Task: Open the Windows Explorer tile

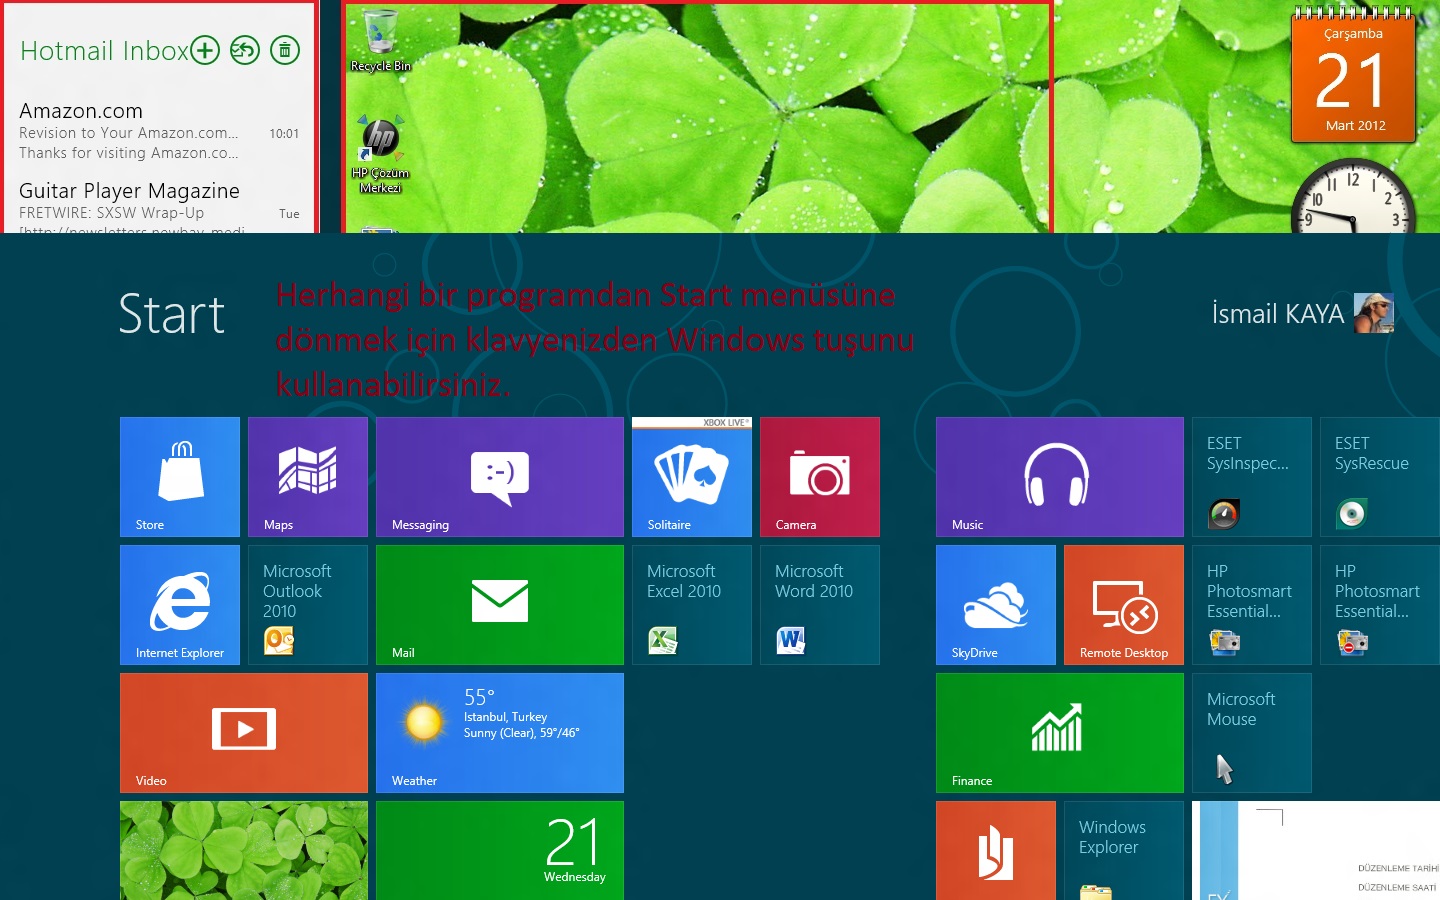Action: (1124, 850)
